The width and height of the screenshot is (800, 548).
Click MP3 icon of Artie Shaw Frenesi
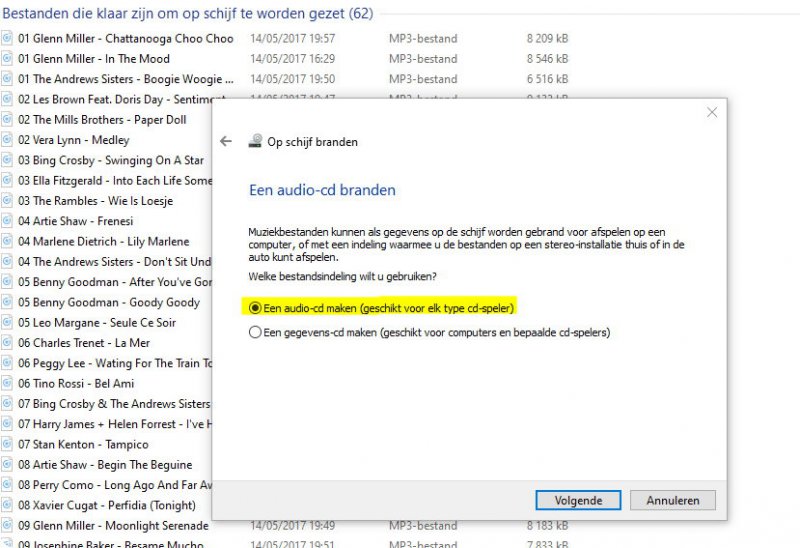(x=7, y=221)
